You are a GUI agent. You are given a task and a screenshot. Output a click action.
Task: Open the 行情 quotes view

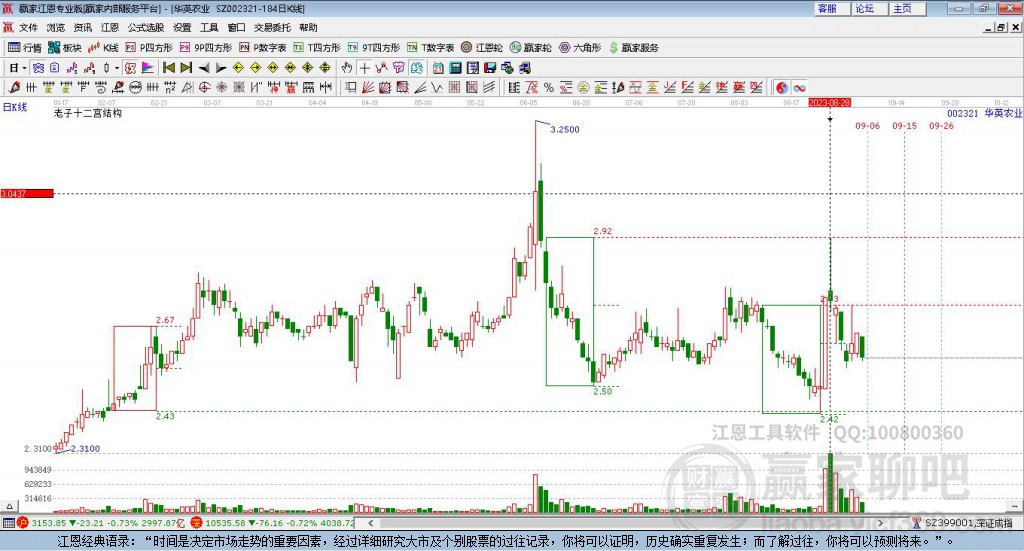[x=25, y=48]
